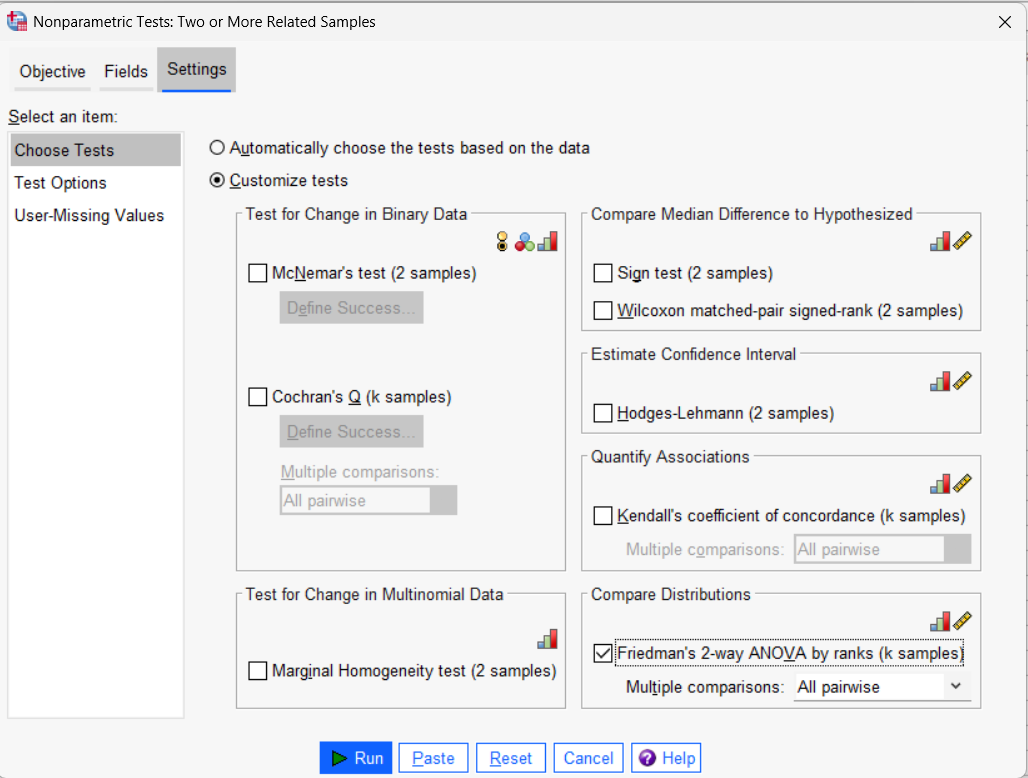Click the bar-chart icon in Compare Median Difference panel
Screen dimensions: 1028x778
pyautogui.click(x=941, y=241)
